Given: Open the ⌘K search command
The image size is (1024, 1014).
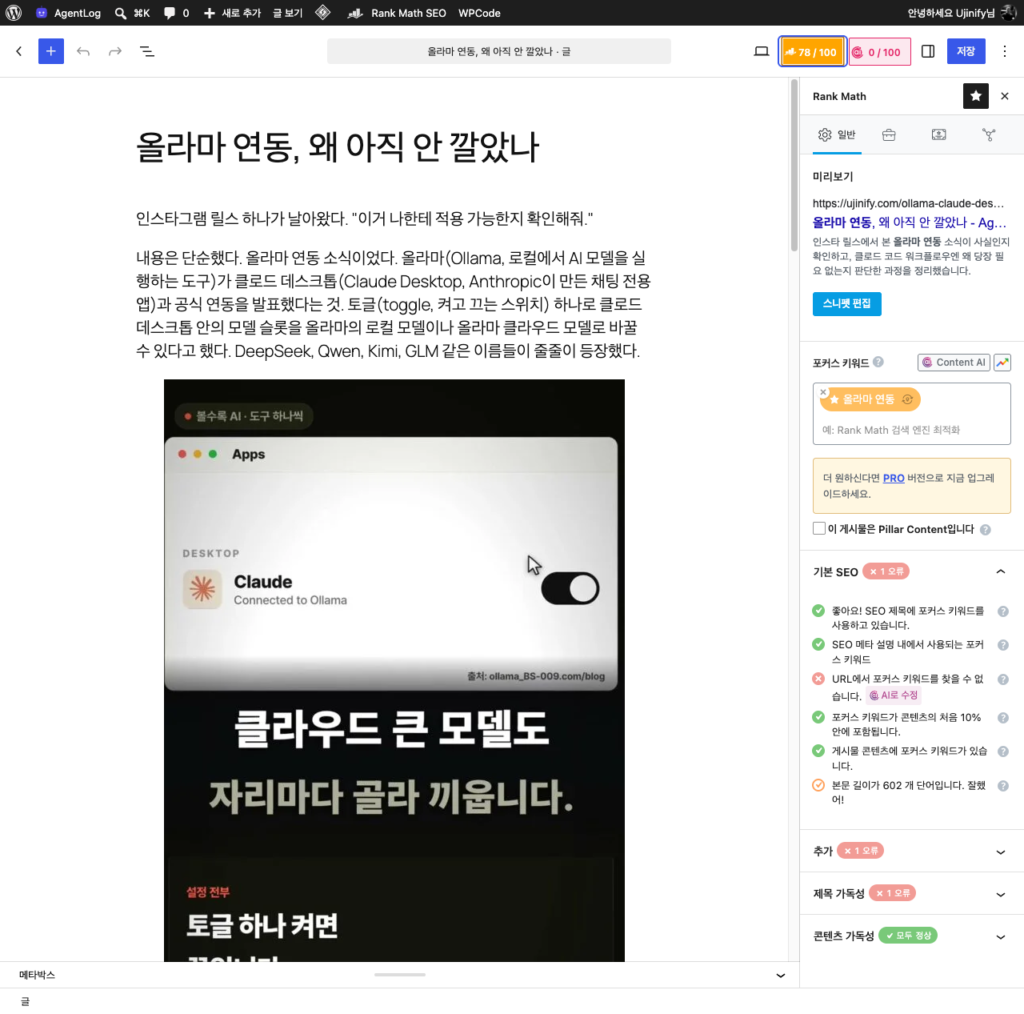Looking at the screenshot, I should click(x=133, y=12).
